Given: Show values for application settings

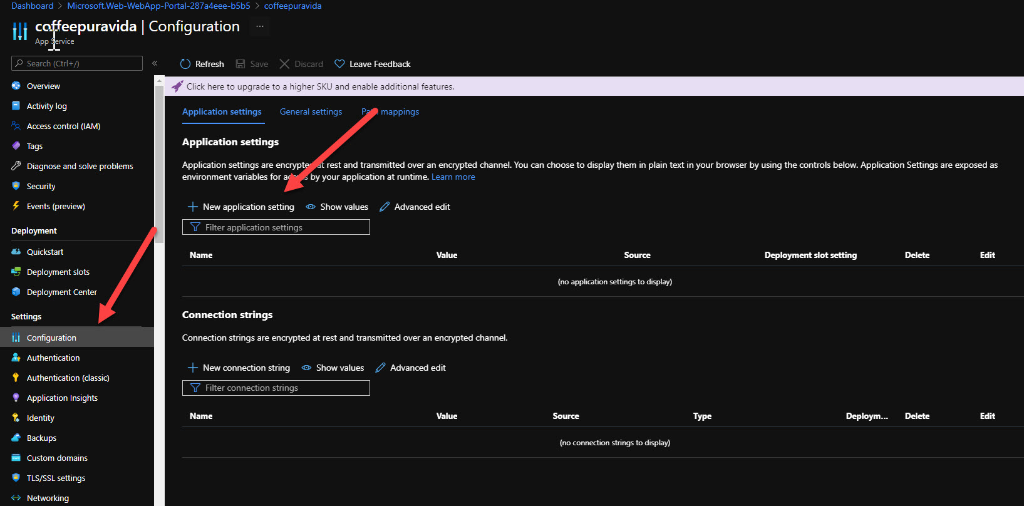Looking at the screenshot, I should [x=336, y=207].
